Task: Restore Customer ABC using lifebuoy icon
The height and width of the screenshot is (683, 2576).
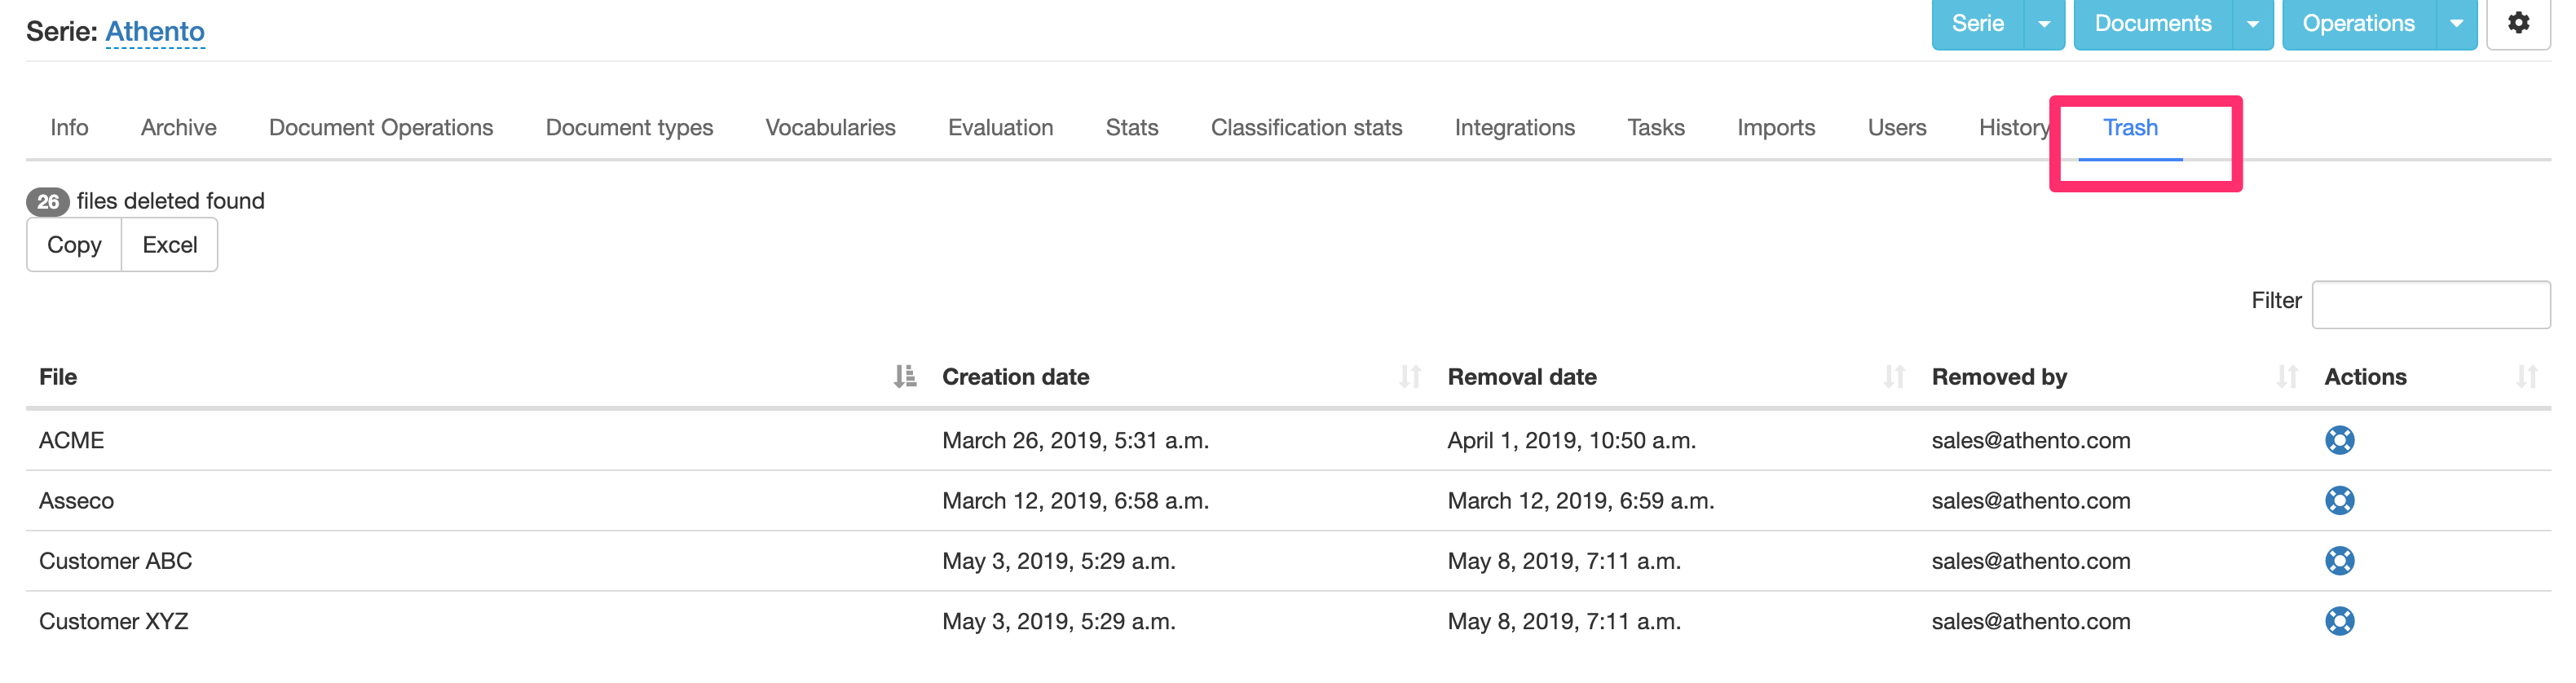Action: pyautogui.click(x=2339, y=560)
